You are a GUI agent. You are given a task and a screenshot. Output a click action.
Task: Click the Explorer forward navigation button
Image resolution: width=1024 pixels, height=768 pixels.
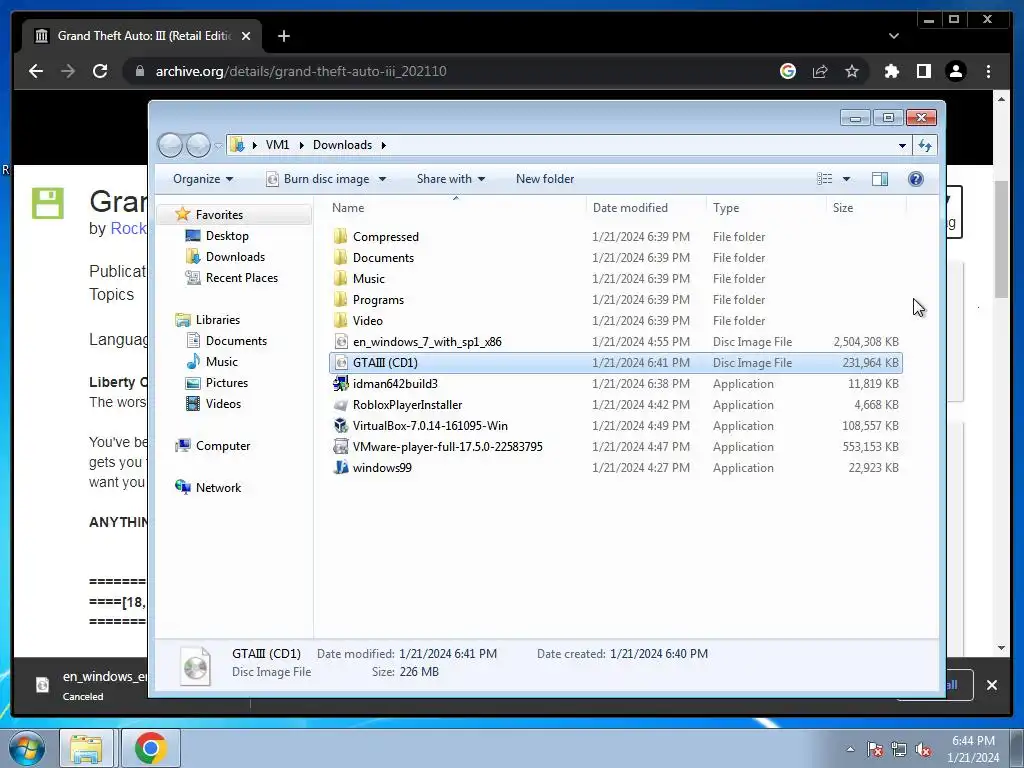pos(198,145)
